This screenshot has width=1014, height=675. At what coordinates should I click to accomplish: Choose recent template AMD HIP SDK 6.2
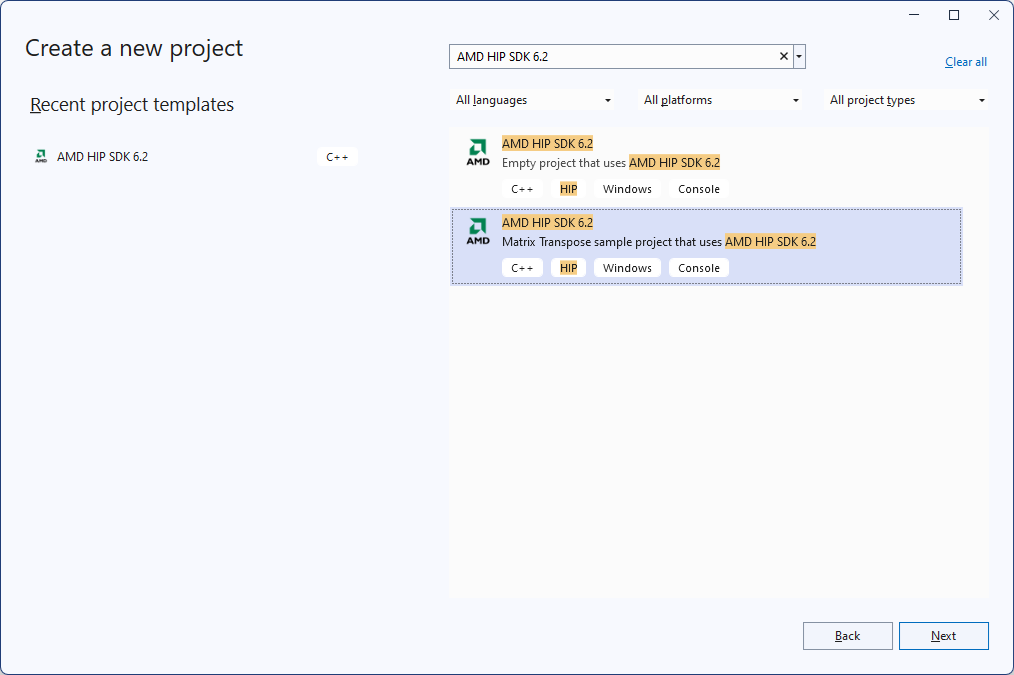tap(102, 156)
